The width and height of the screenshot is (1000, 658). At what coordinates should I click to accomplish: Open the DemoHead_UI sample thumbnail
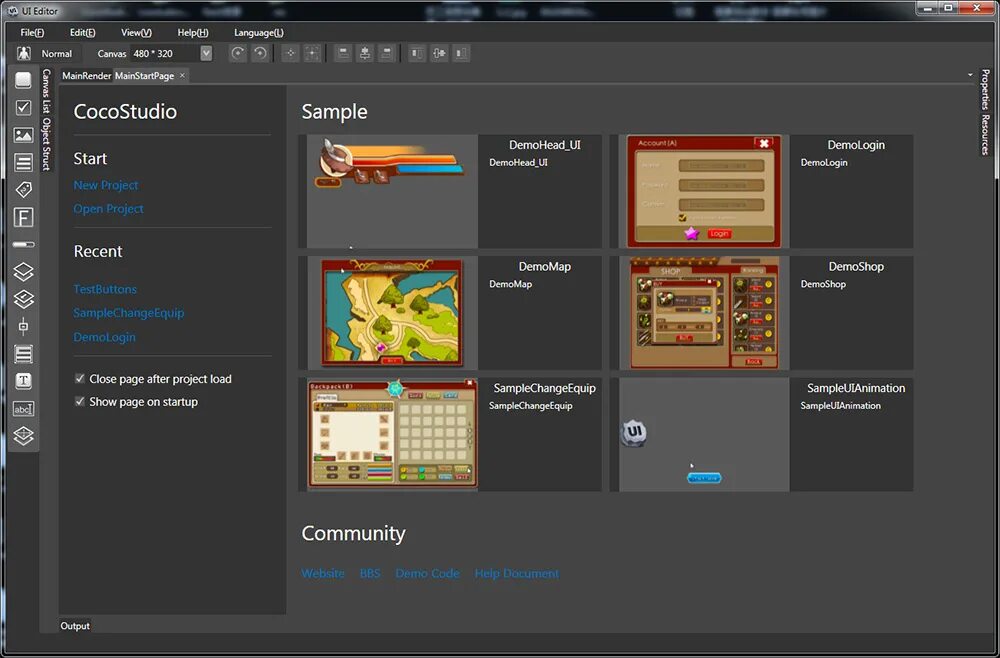pos(392,191)
